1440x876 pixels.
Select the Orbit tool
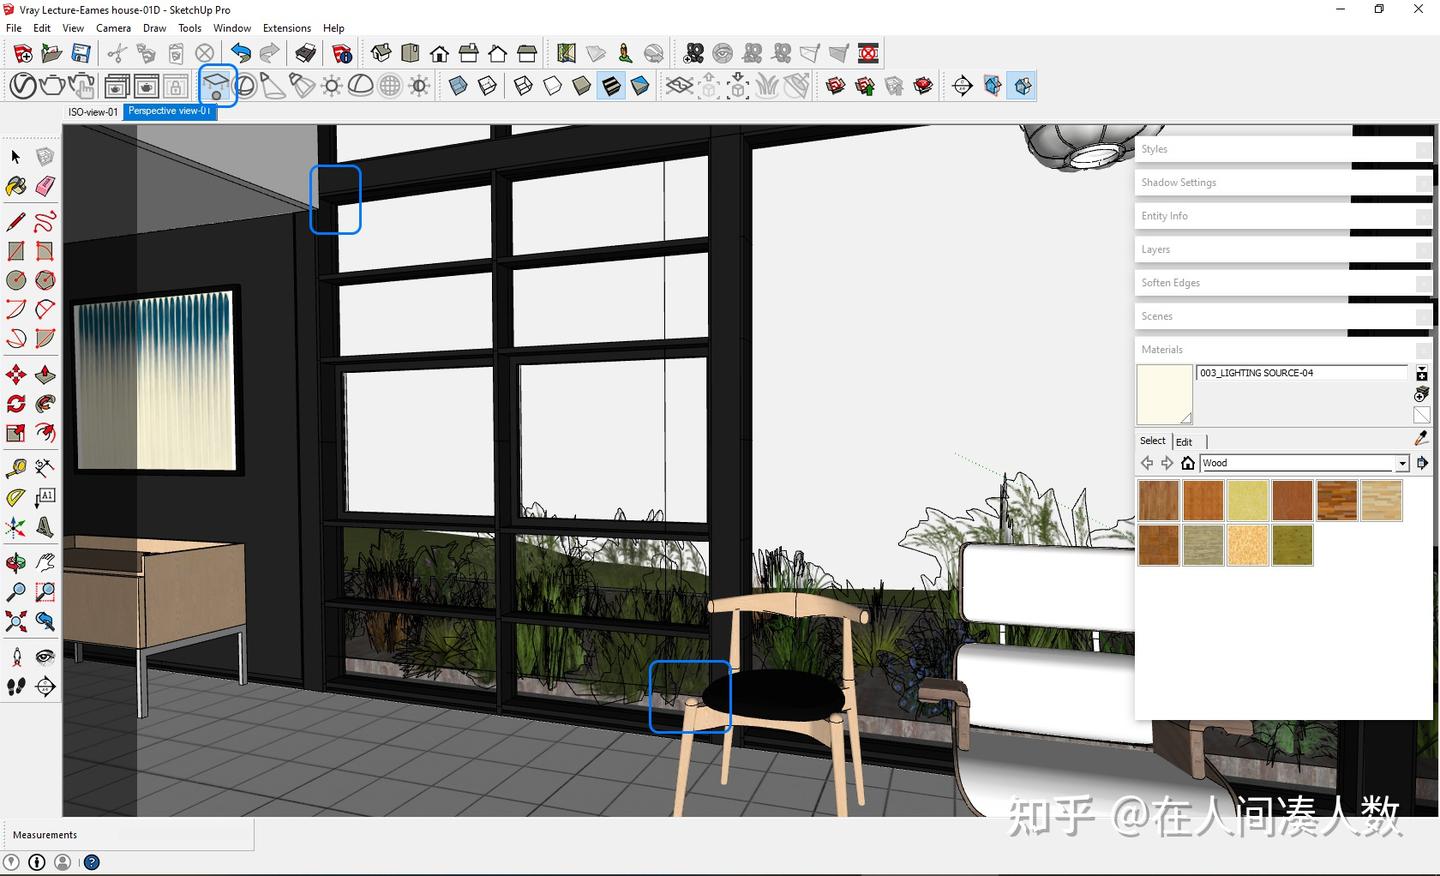coord(16,562)
